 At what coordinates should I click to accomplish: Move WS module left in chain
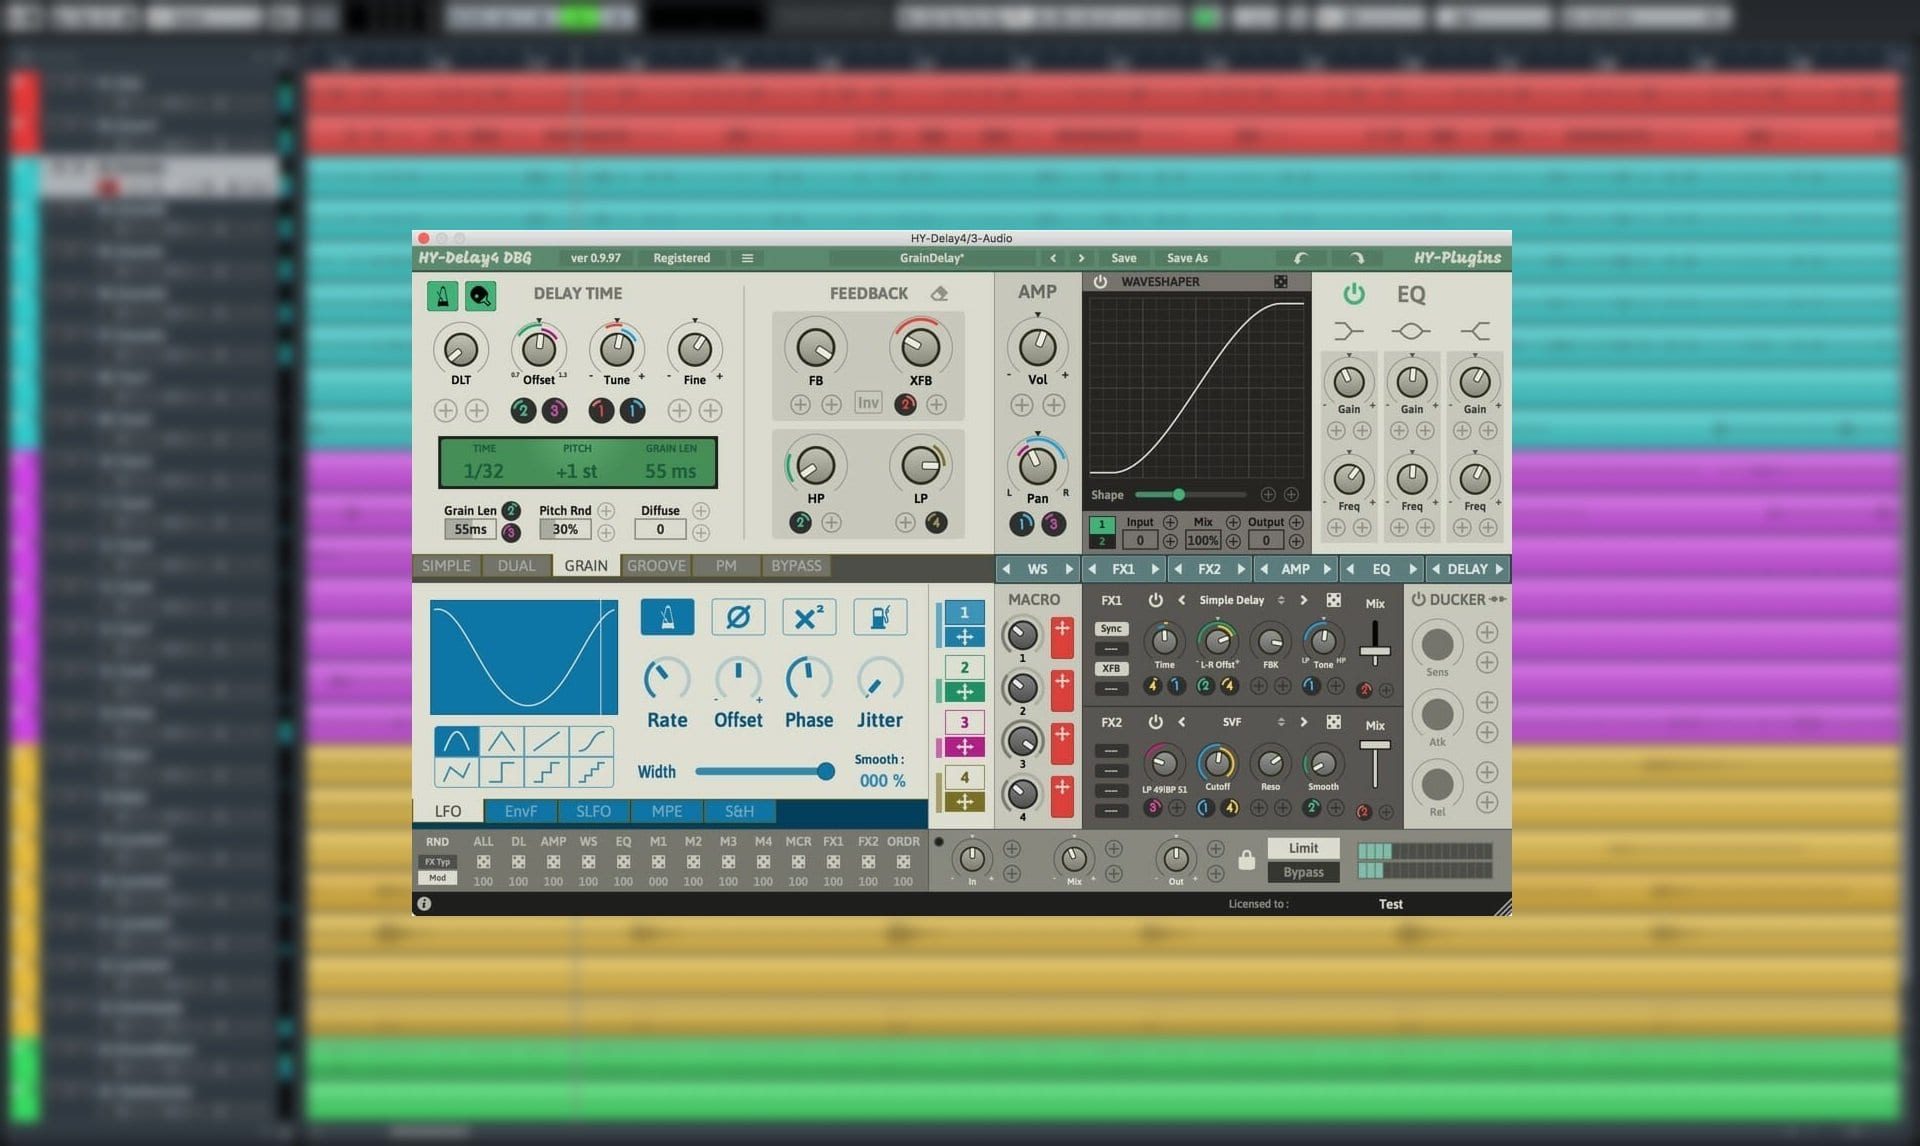click(1006, 570)
